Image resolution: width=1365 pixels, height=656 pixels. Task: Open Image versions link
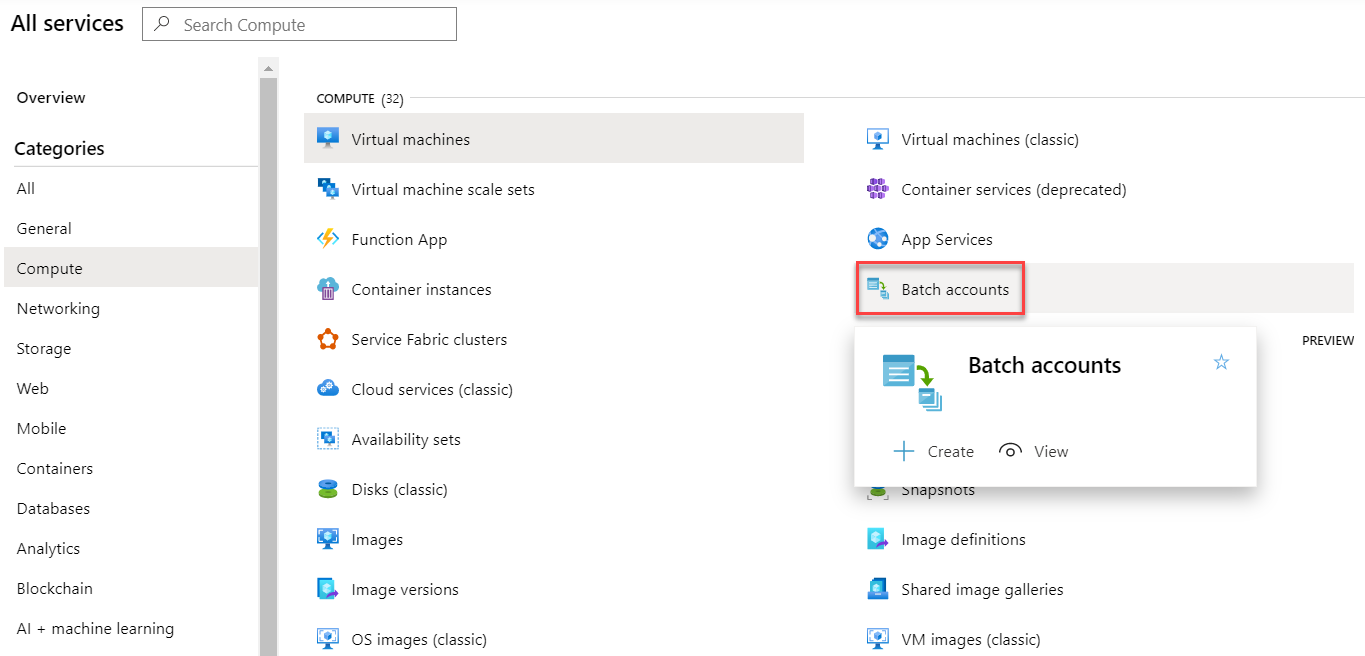[x=405, y=589]
